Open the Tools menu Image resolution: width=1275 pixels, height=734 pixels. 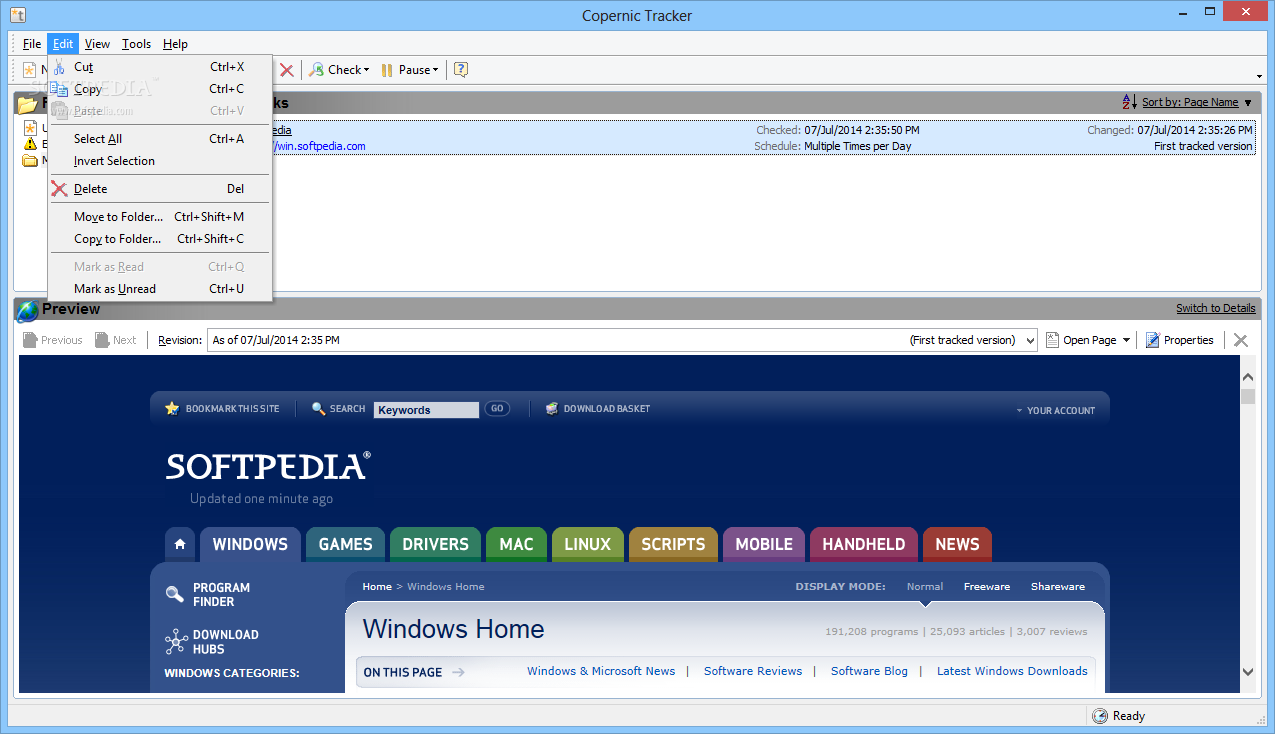(x=137, y=44)
